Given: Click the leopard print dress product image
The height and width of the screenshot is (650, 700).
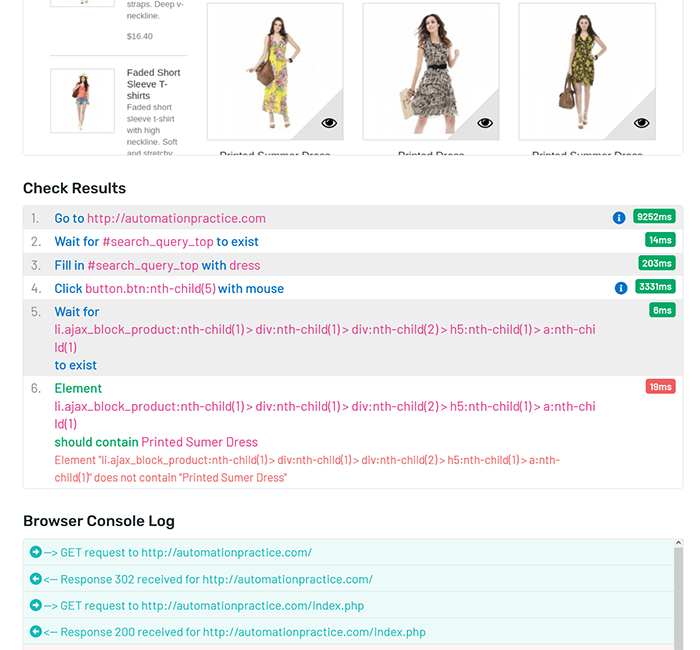Looking at the screenshot, I should pyautogui.click(x=431, y=71).
